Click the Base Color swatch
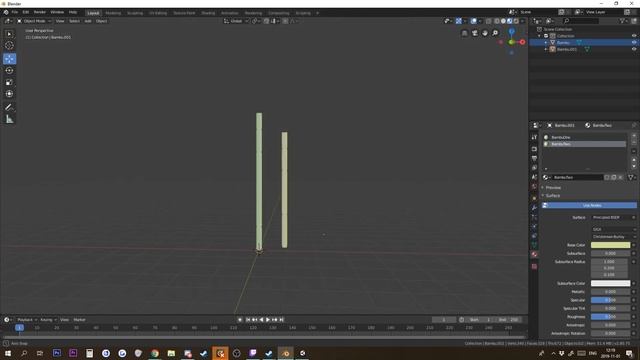 point(610,245)
